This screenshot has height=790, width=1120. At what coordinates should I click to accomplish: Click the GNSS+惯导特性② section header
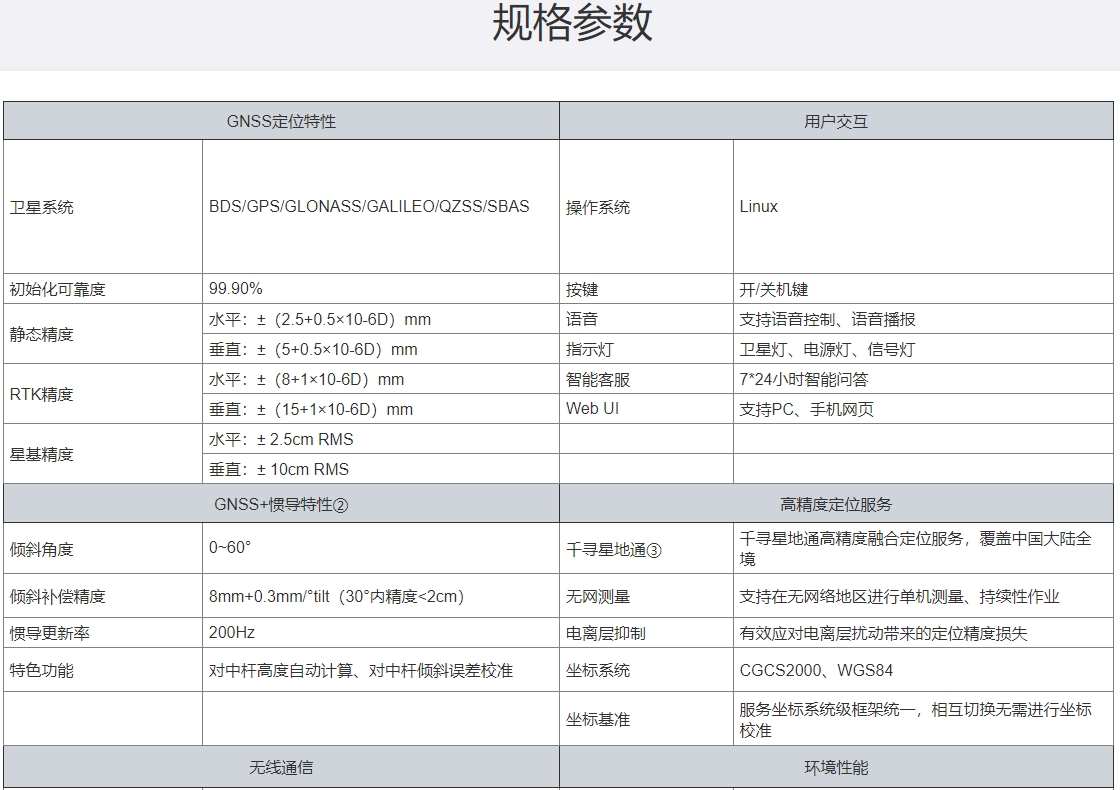[281, 504]
